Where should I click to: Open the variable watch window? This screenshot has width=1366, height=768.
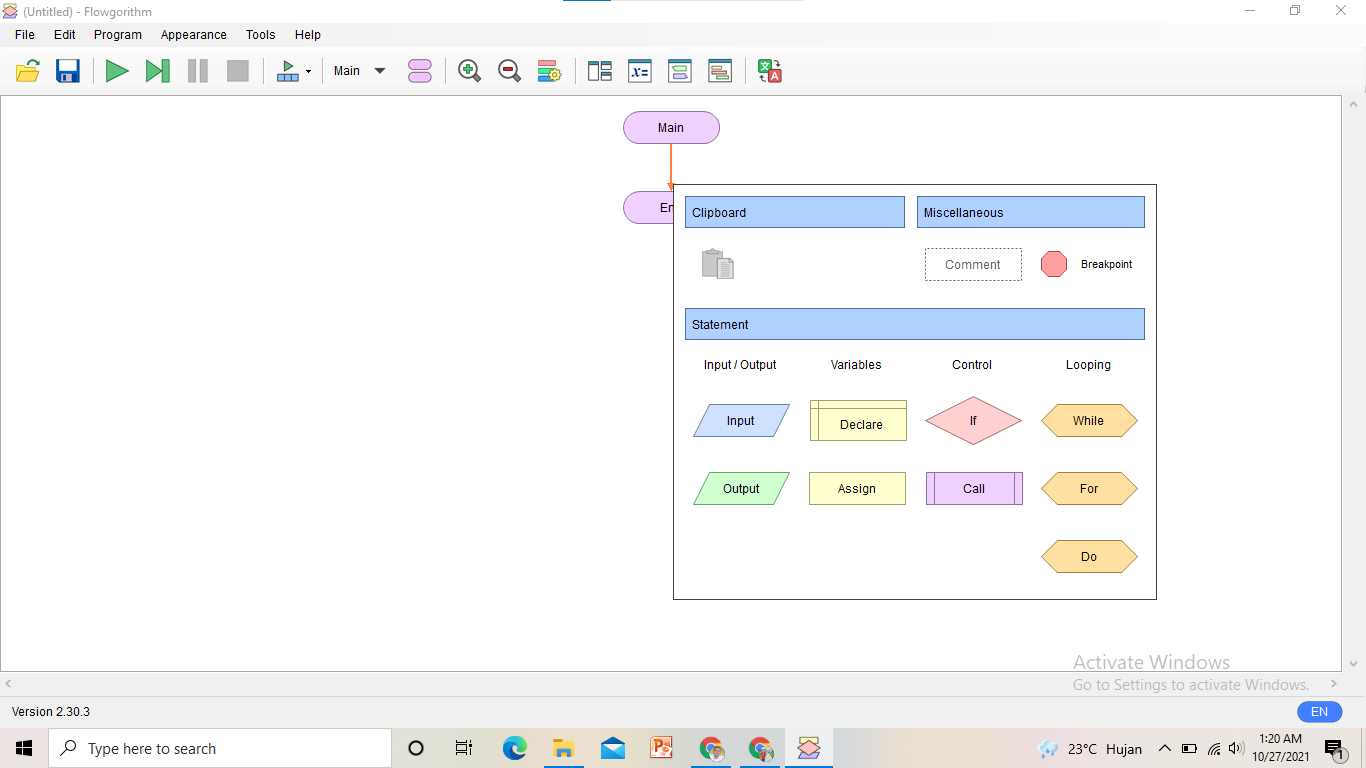[x=639, y=70]
